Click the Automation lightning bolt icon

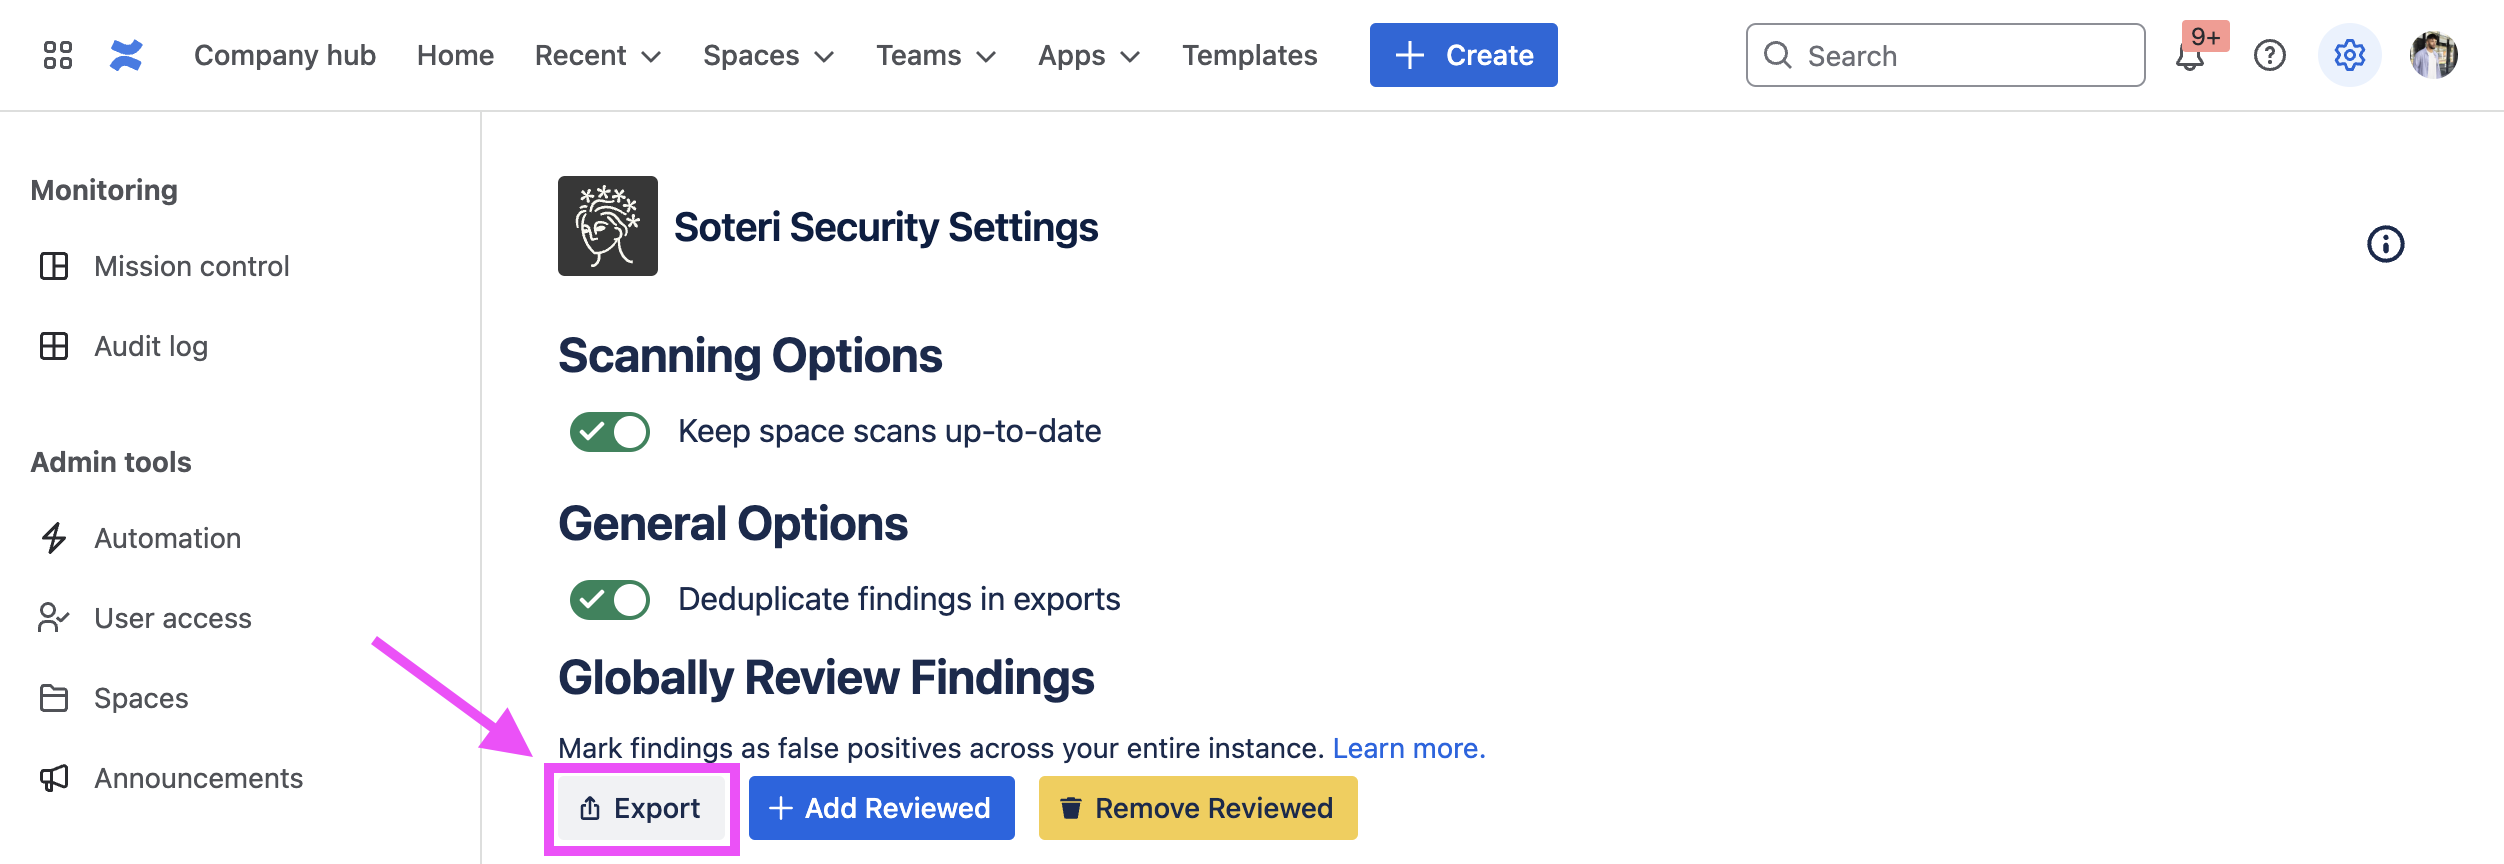tap(54, 538)
